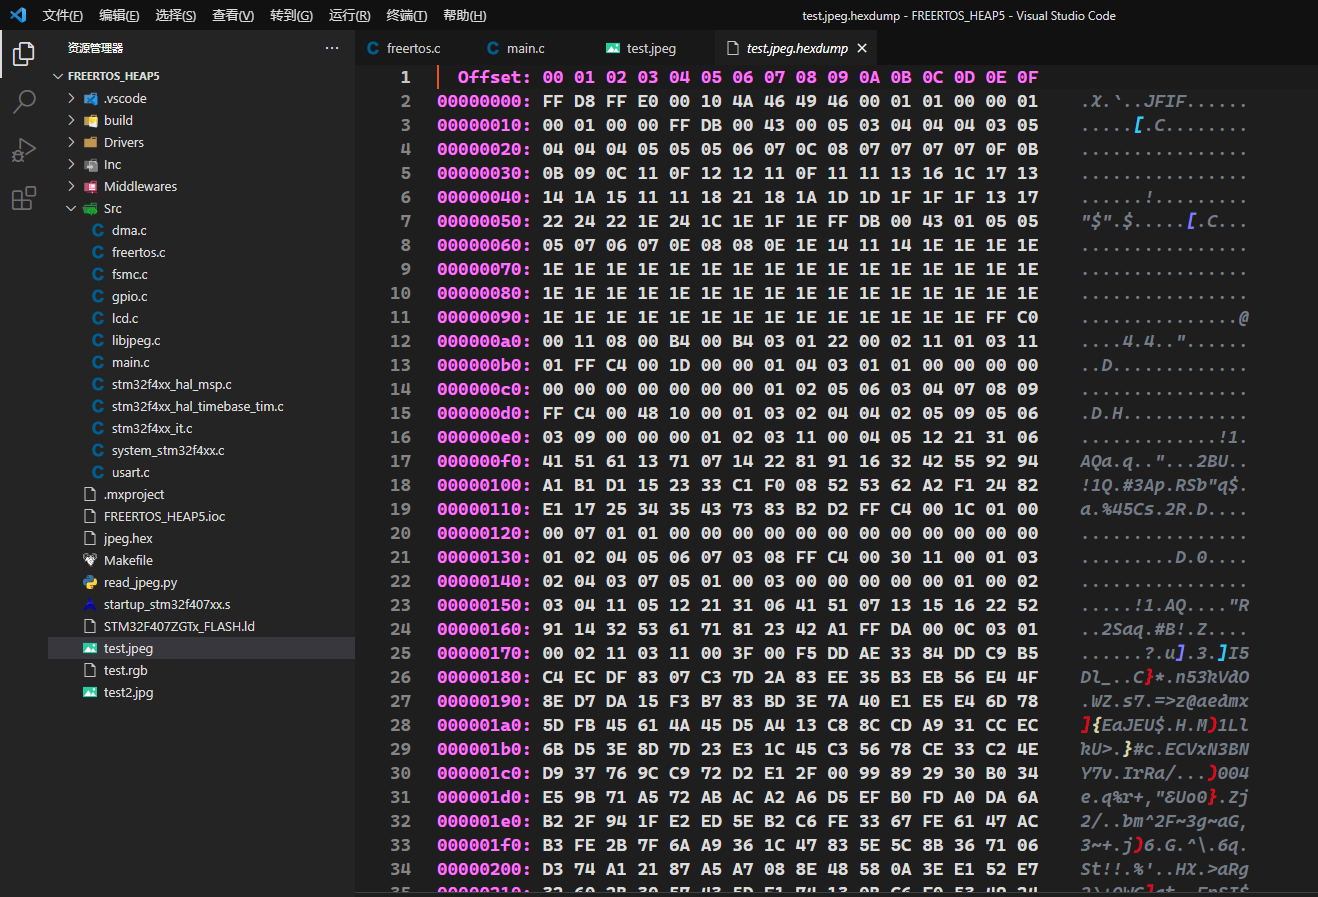Open the Search panel in the activity bar
The width and height of the screenshot is (1318, 897).
(23, 100)
